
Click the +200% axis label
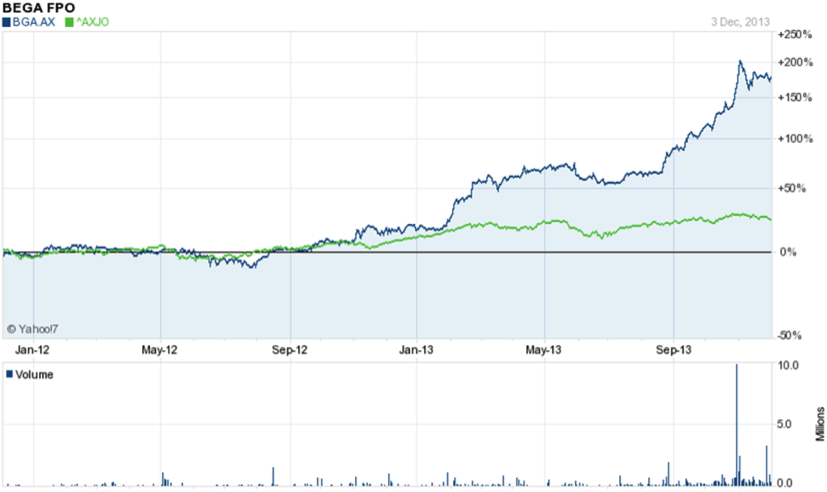(795, 62)
